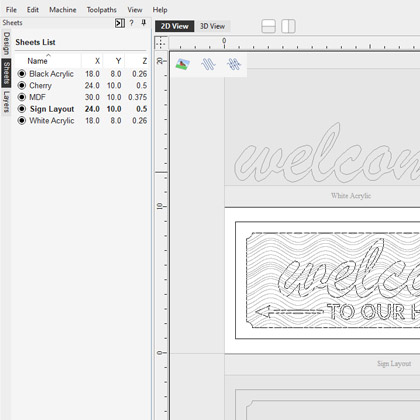The image size is (420, 420).
Task: Switch to horizontal split view layout
Action: pyautogui.click(x=268, y=26)
